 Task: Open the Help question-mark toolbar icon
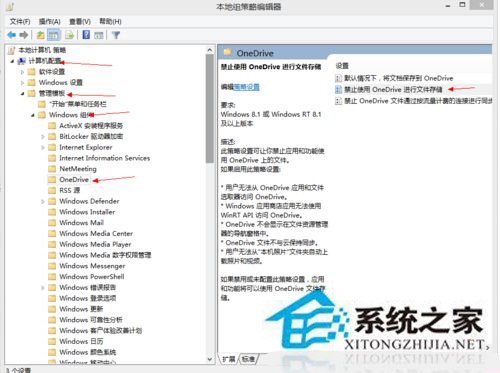tap(86, 35)
